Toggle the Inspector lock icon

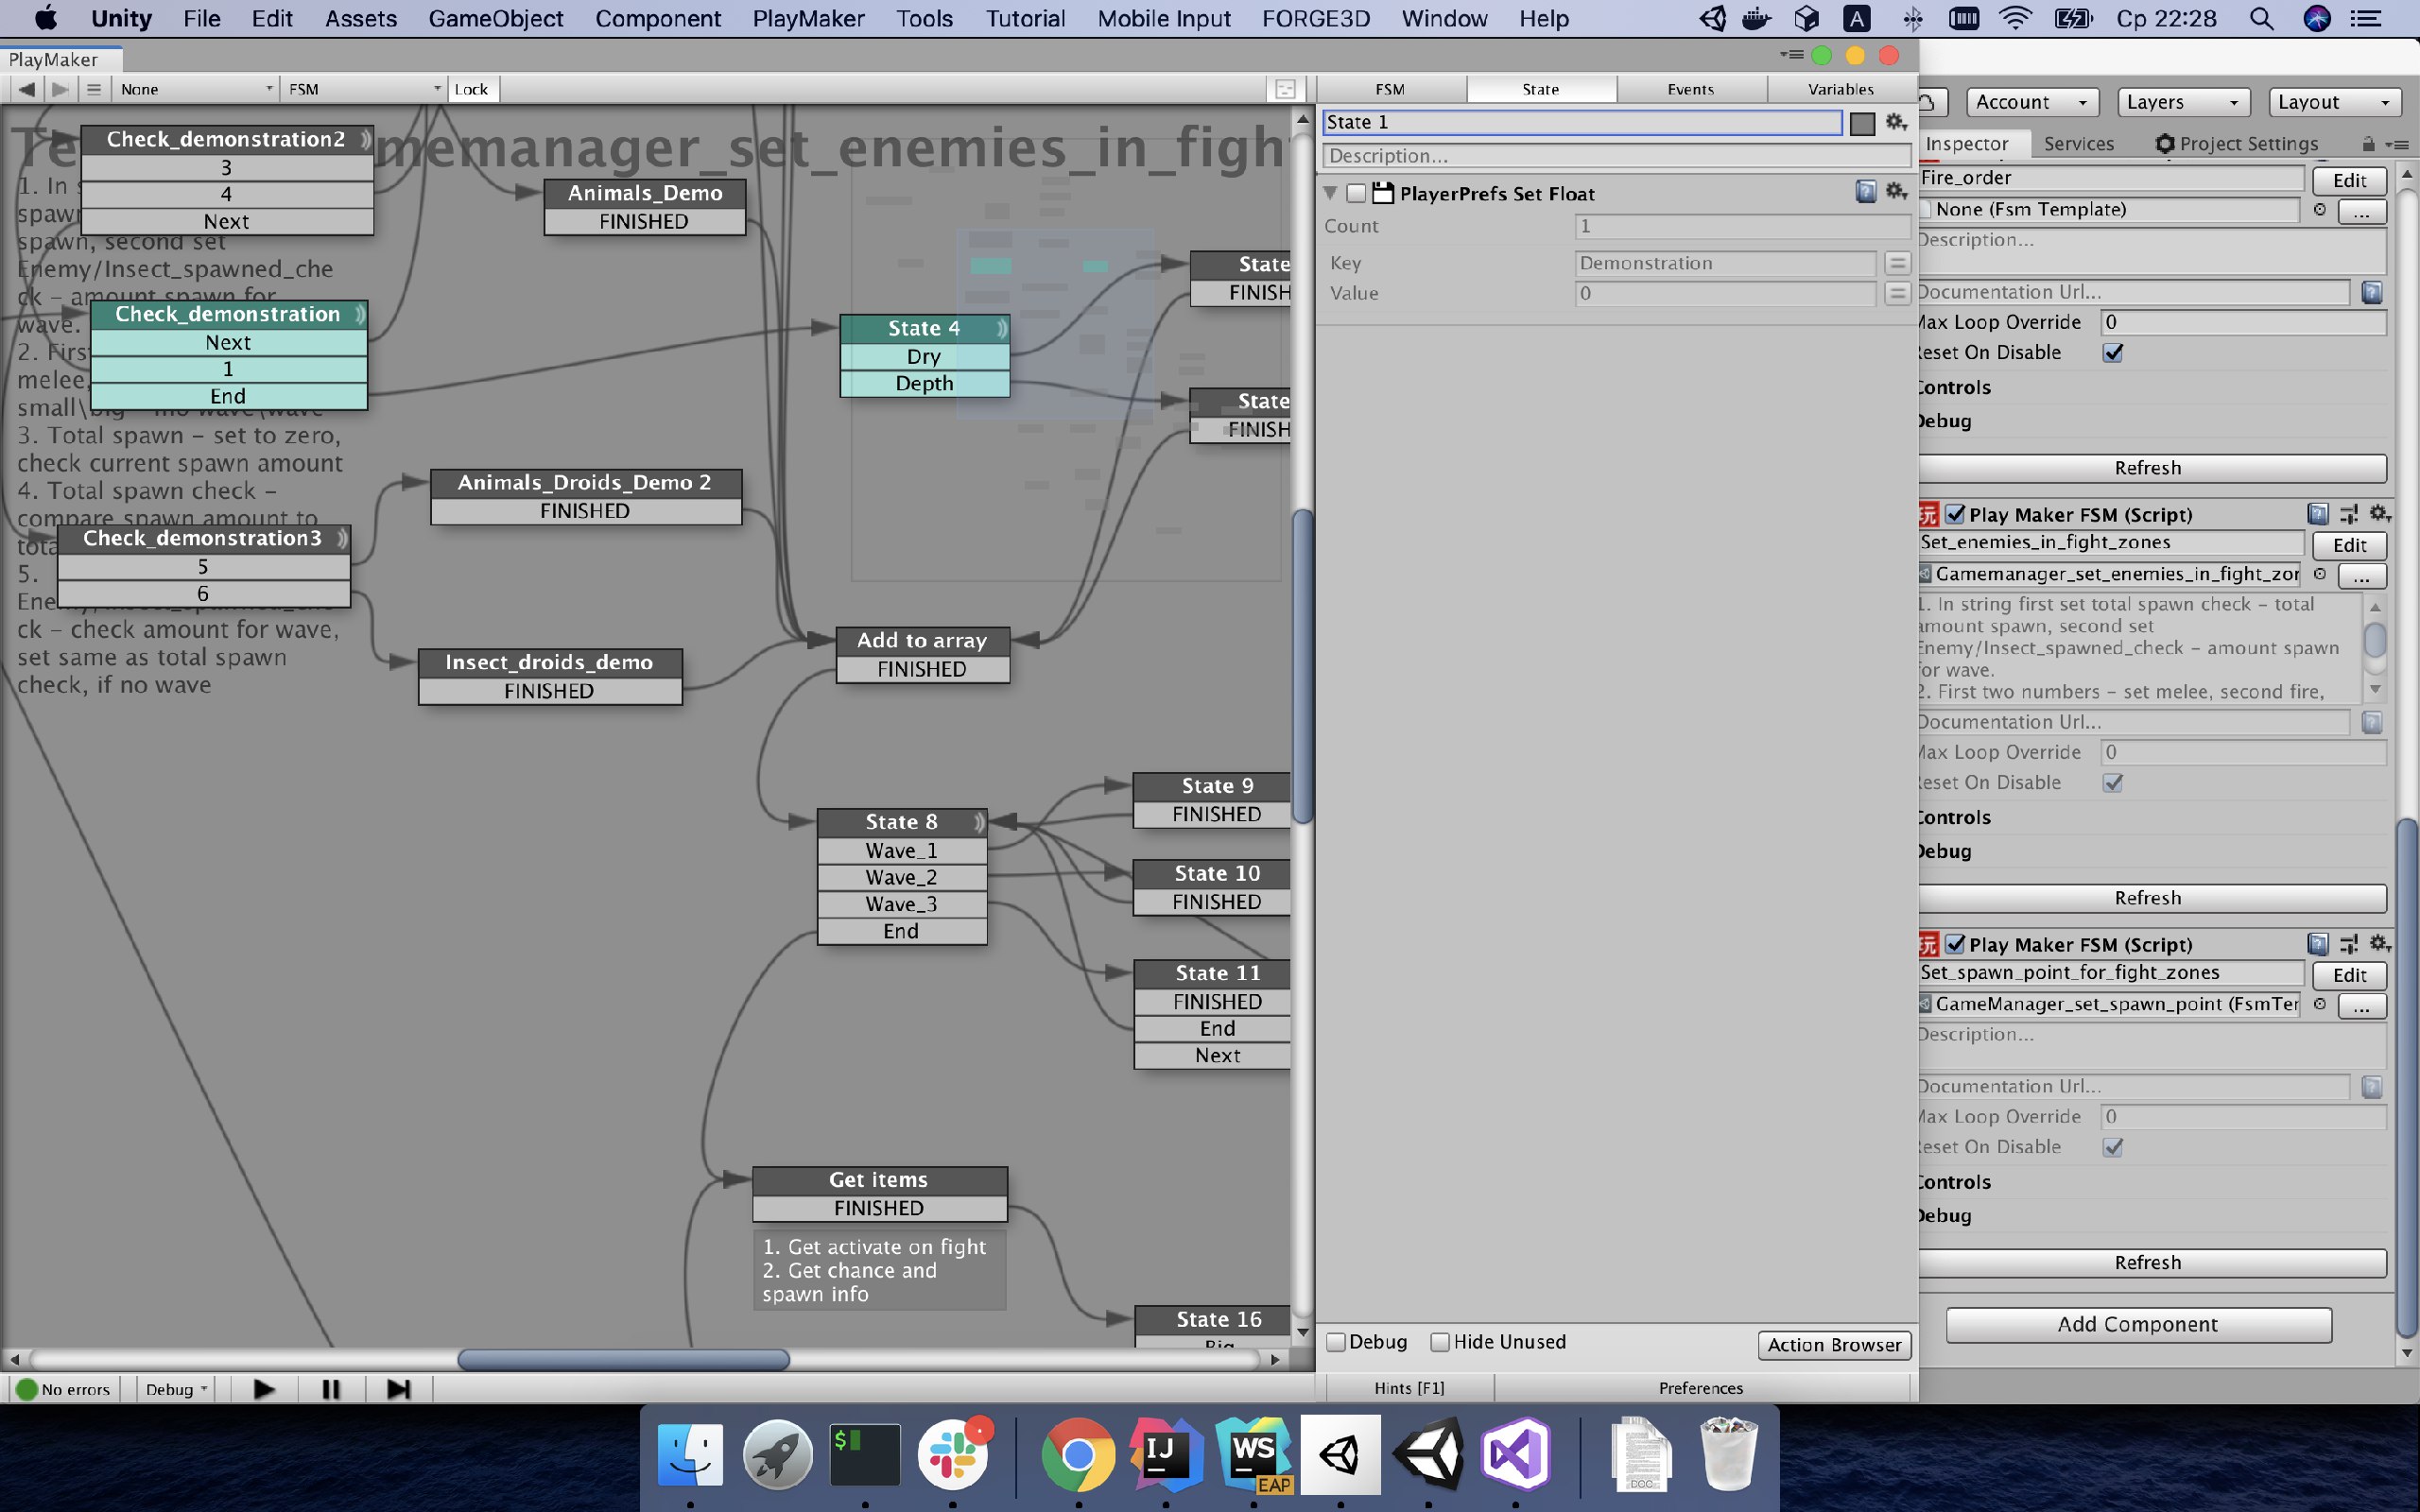[x=2367, y=144]
